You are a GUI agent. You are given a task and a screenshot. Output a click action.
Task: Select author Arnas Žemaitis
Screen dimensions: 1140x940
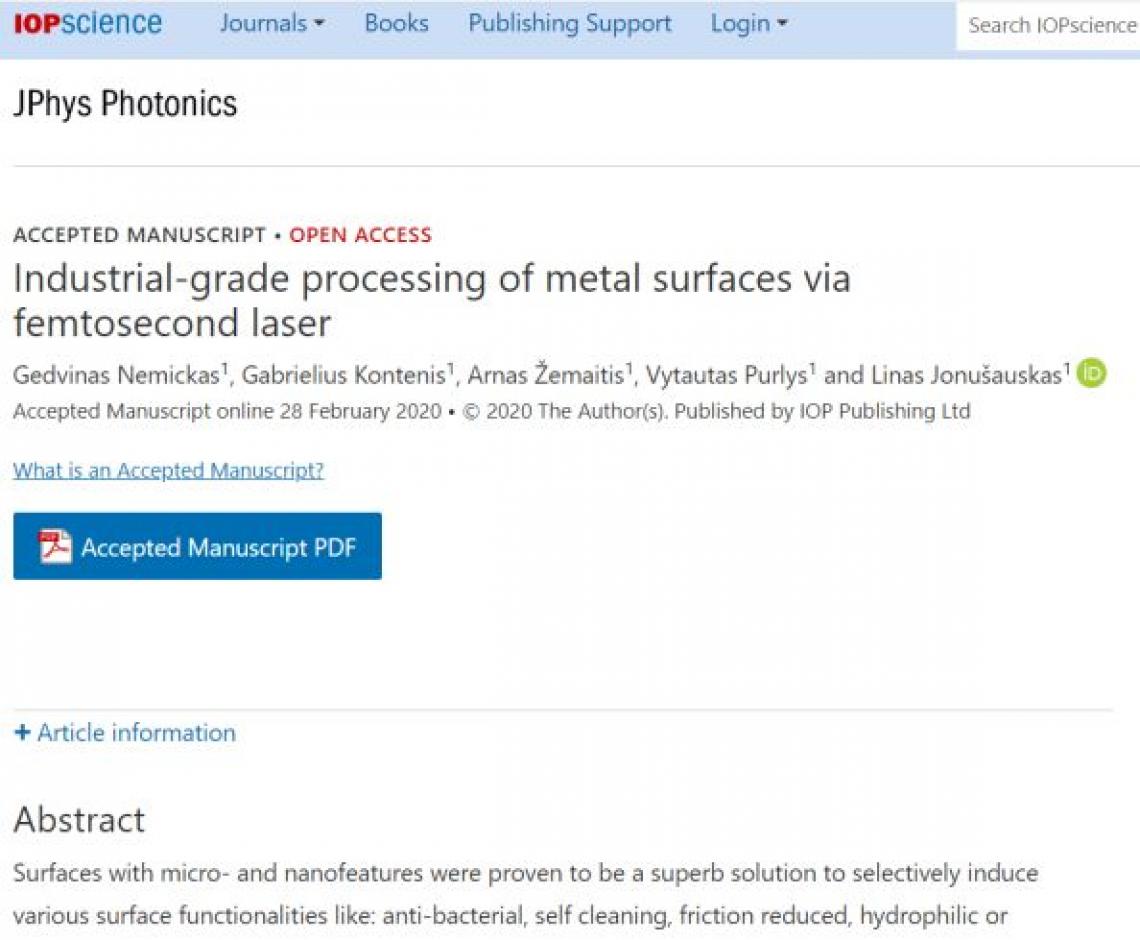point(545,375)
